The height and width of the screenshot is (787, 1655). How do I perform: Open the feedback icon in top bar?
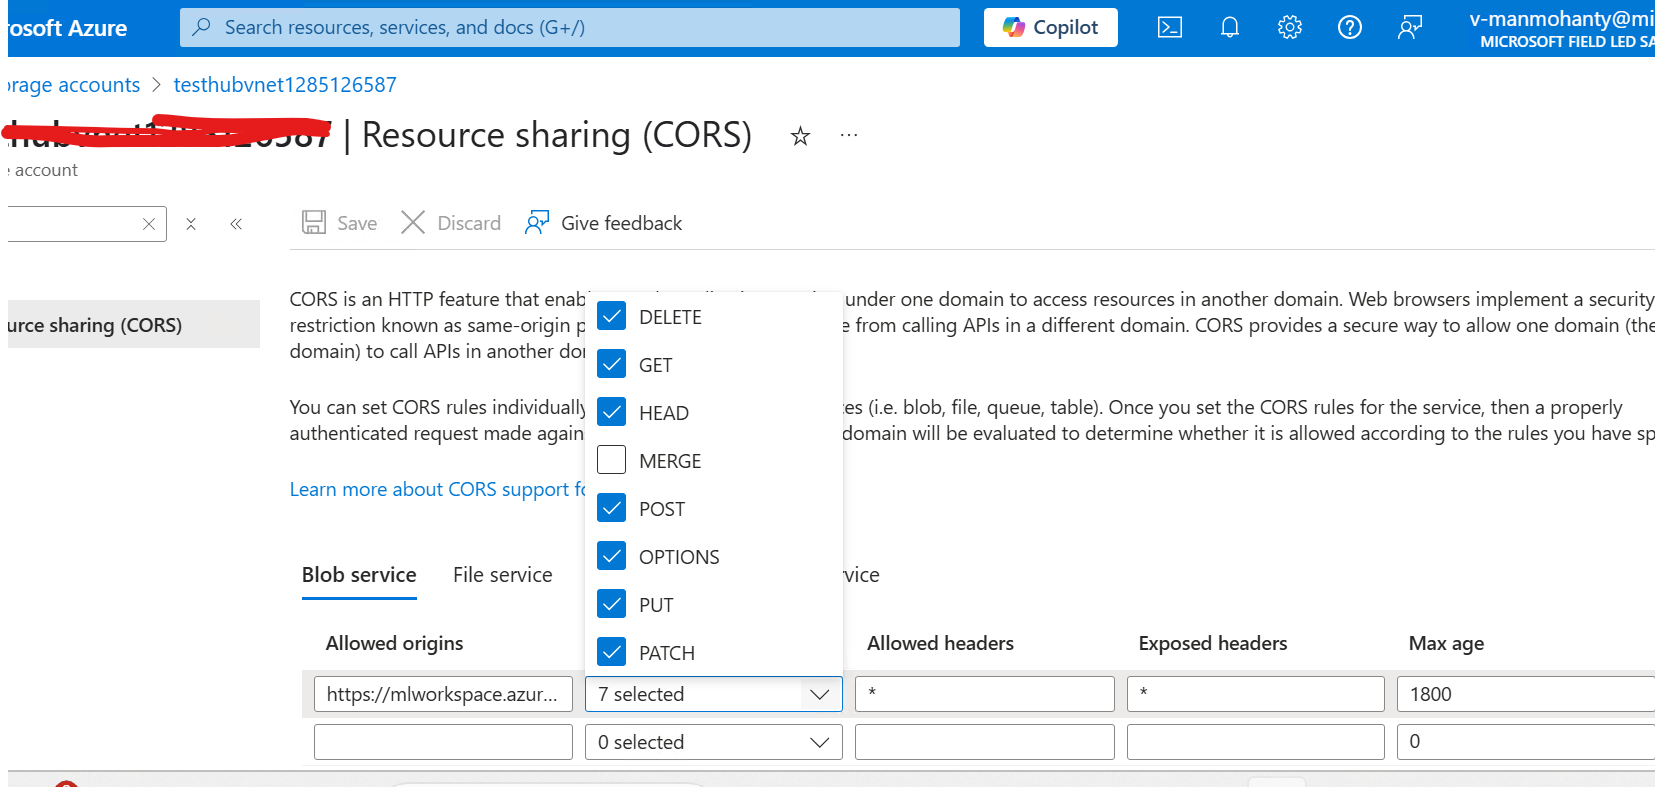pyautogui.click(x=1410, y=28)
